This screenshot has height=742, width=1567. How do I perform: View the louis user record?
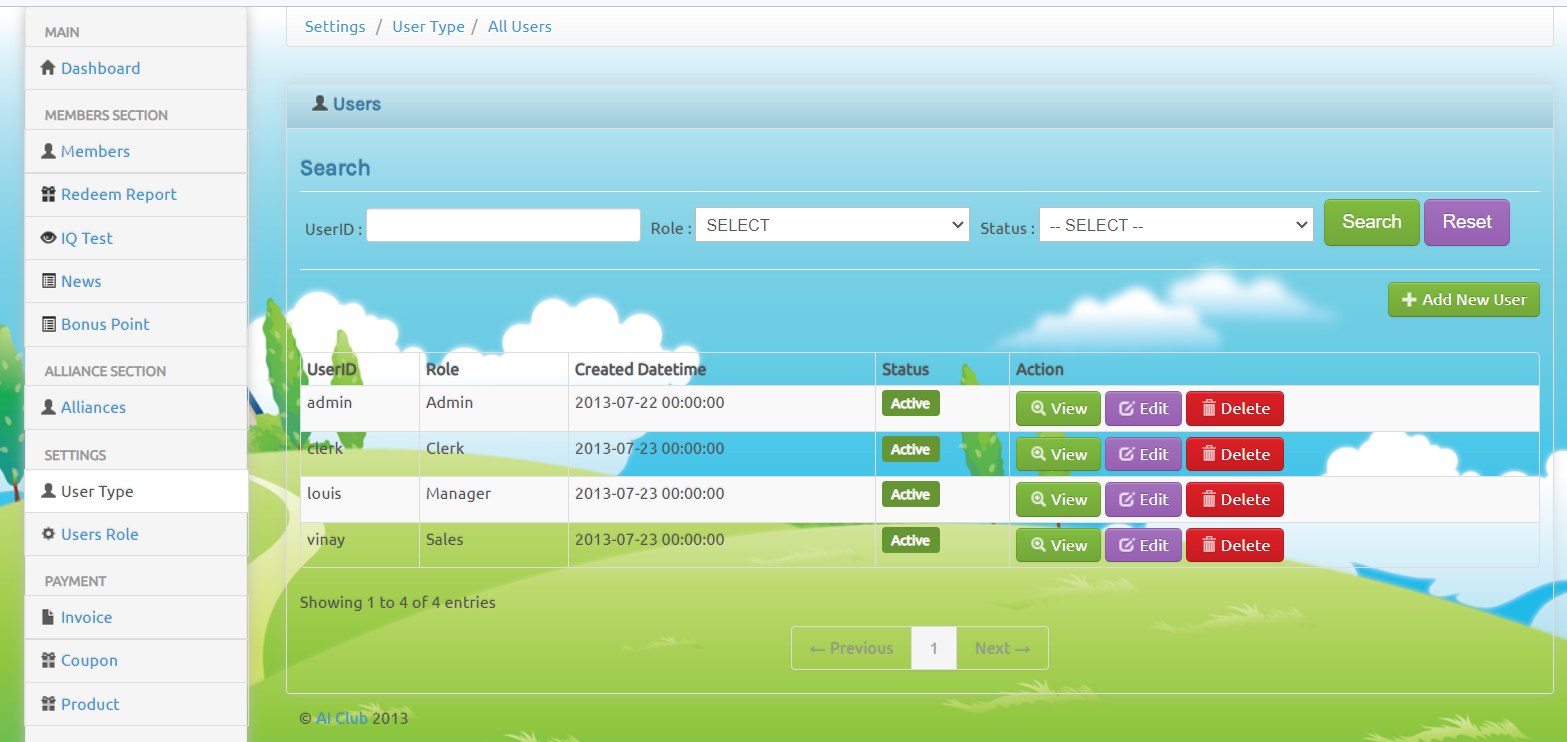1058,499
